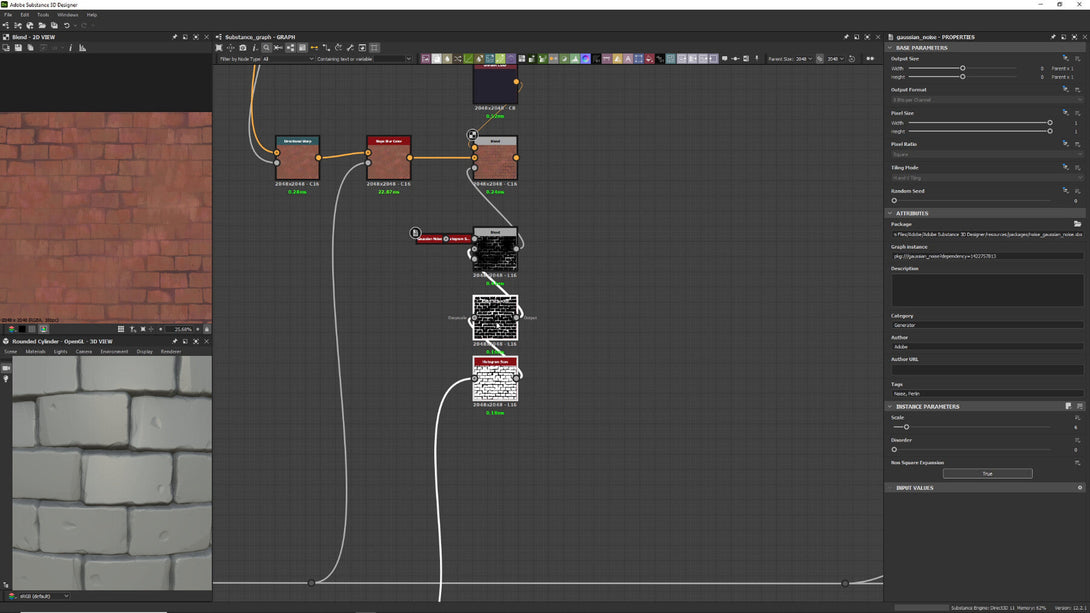
Task: Click the pink letter A node icon
Action: pos(628,59)
